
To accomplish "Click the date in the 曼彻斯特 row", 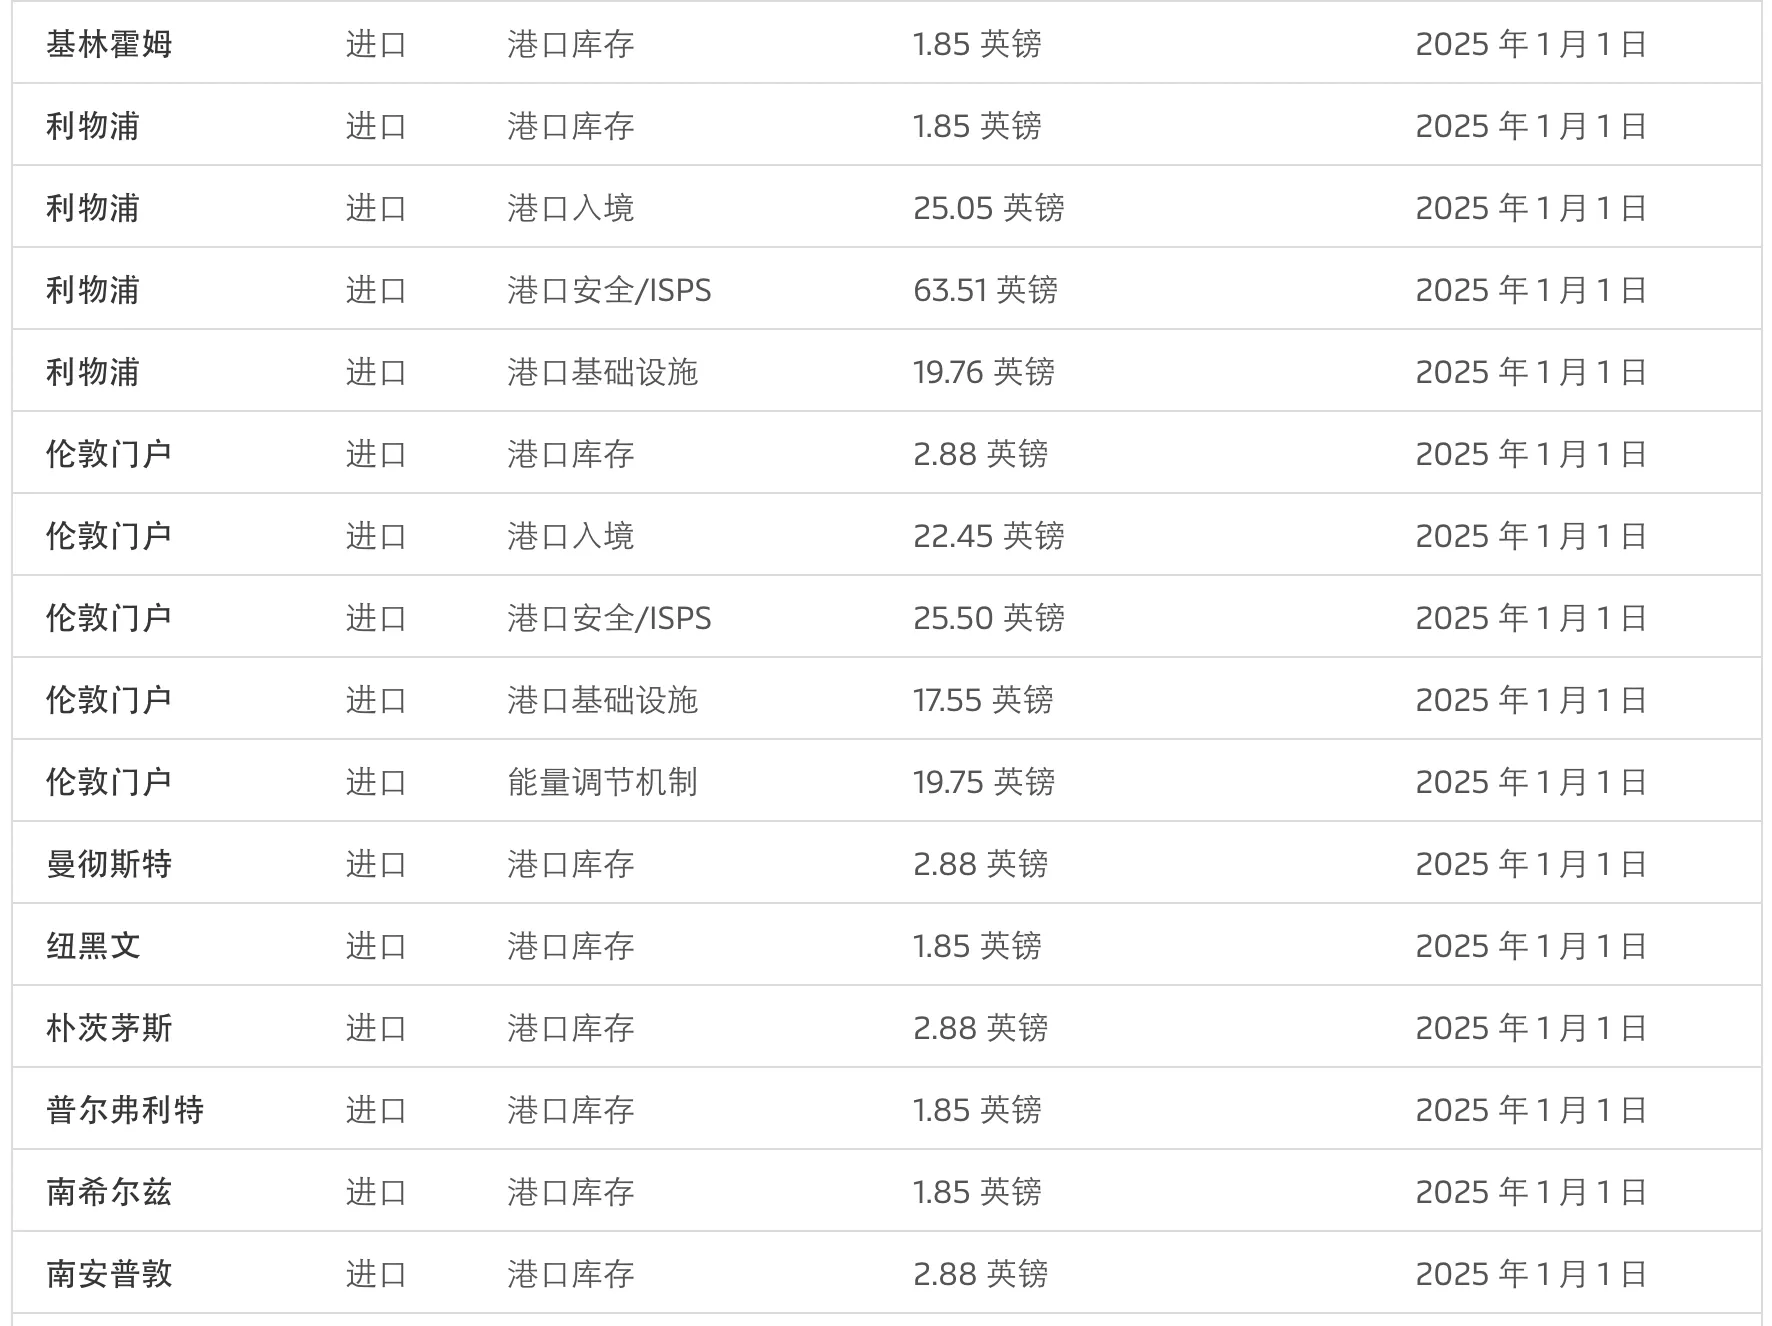I will coord(1531,864).
